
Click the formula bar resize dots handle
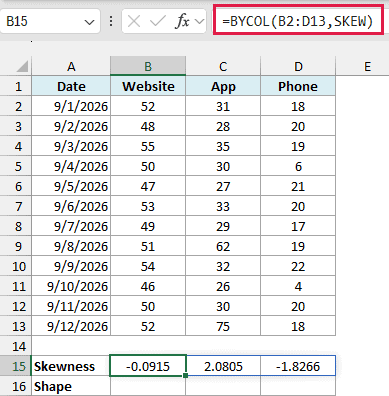[111, 22]
